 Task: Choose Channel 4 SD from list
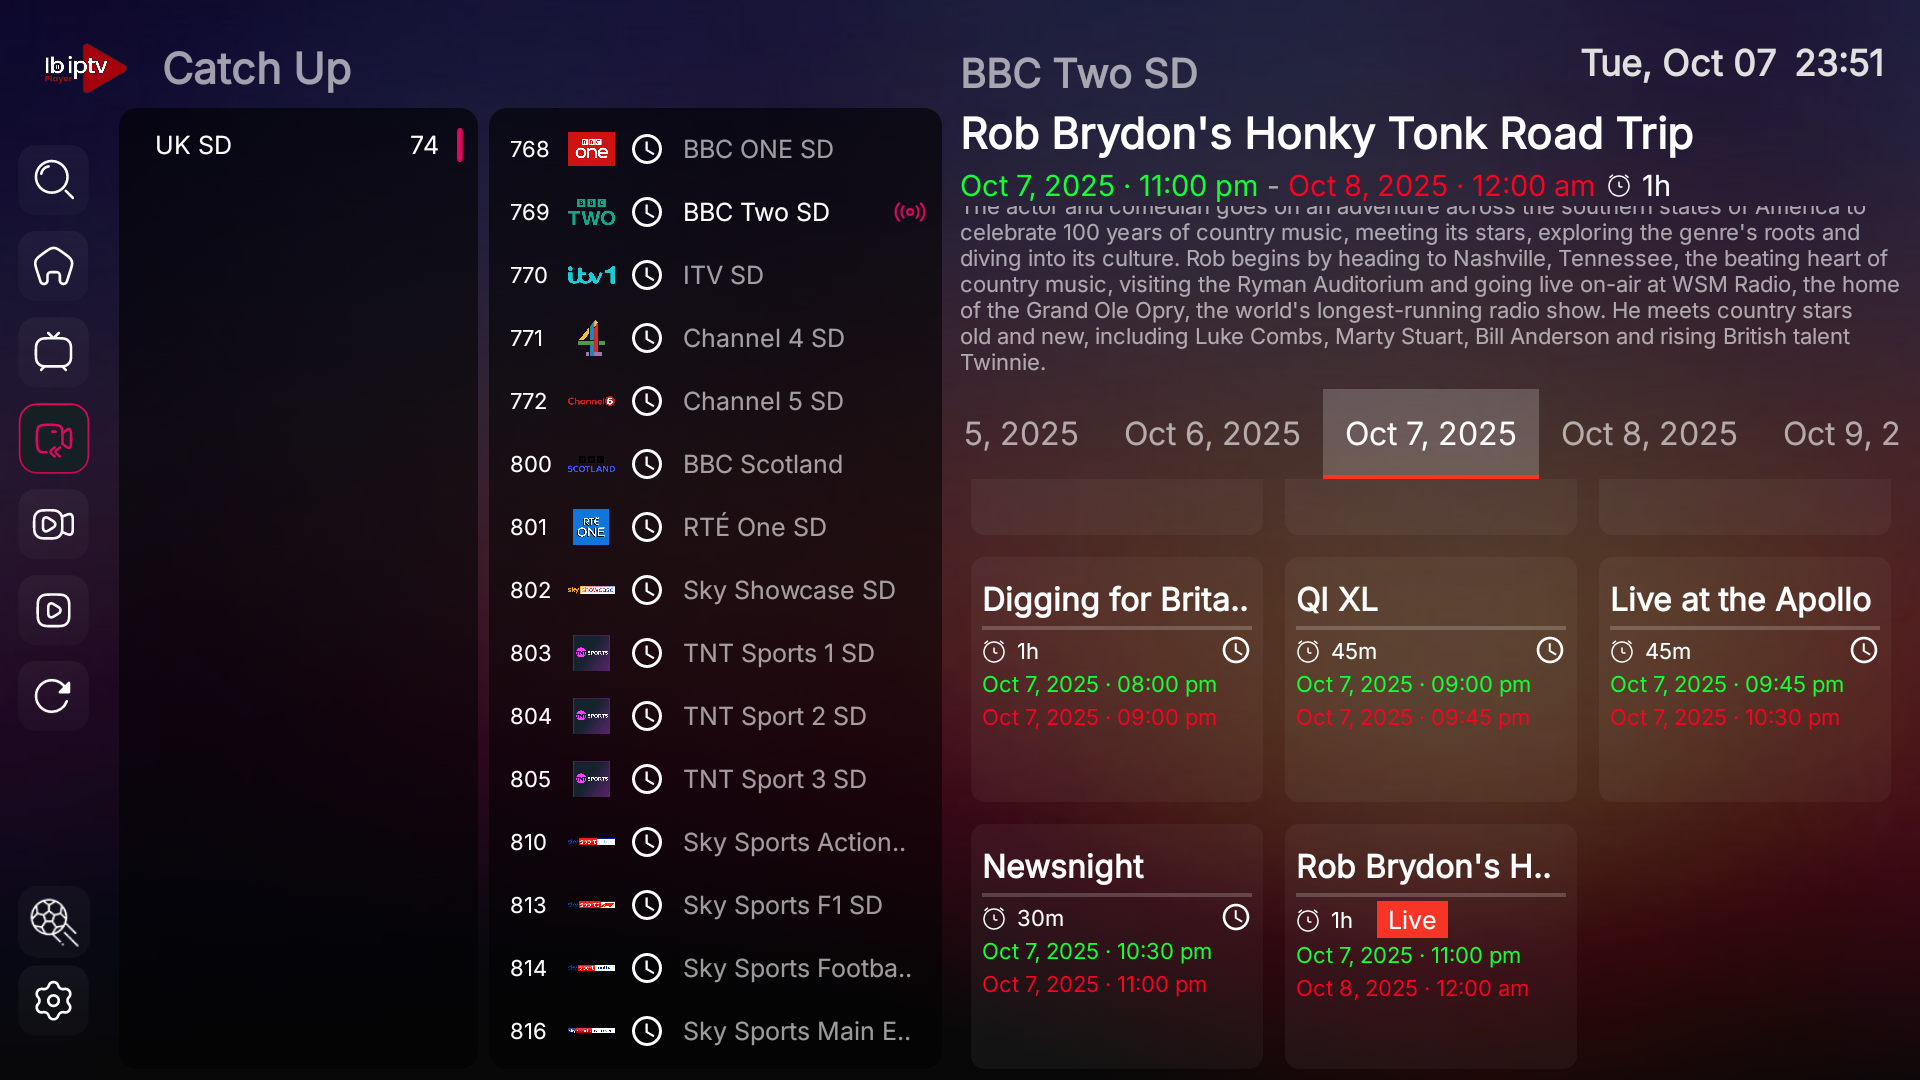763,338
